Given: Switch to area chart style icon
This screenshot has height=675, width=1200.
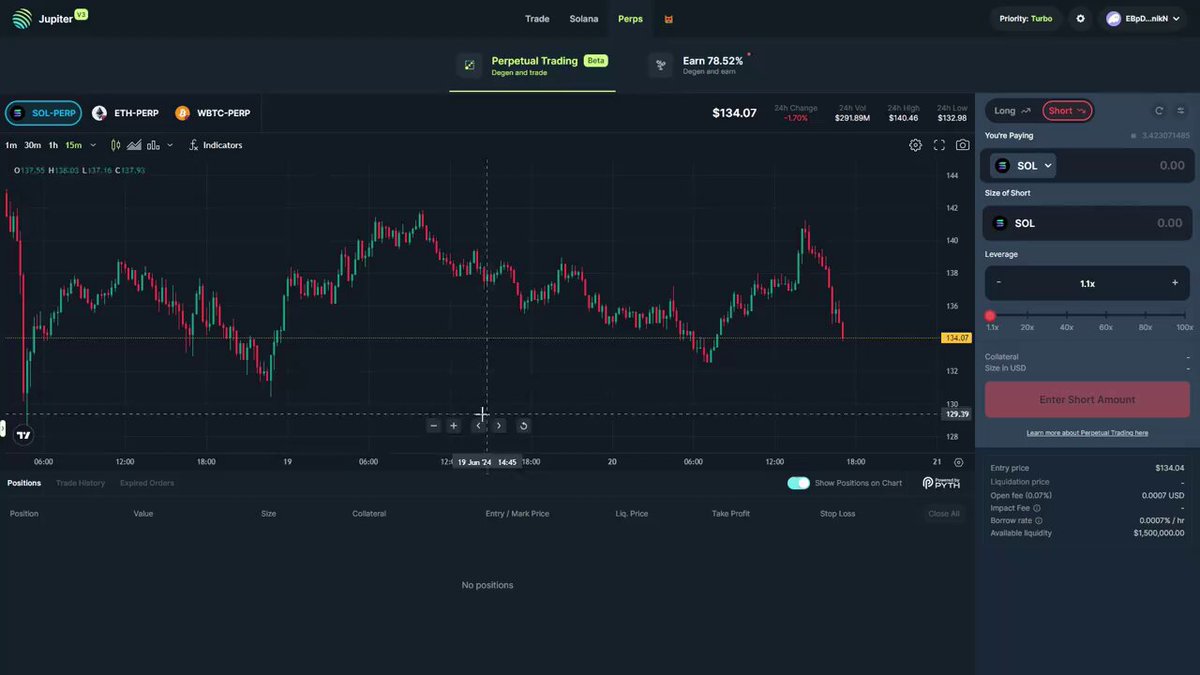Looking at the screenshot, I should pyautogui.click(x=134, y=145).
